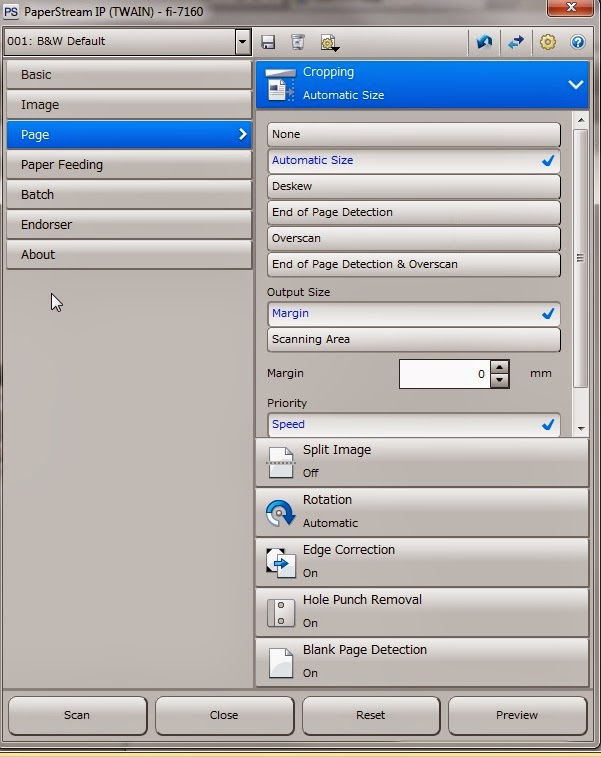Click the Edge Correction icon
This screenshot has height=757, width=601.
[280, 562]
